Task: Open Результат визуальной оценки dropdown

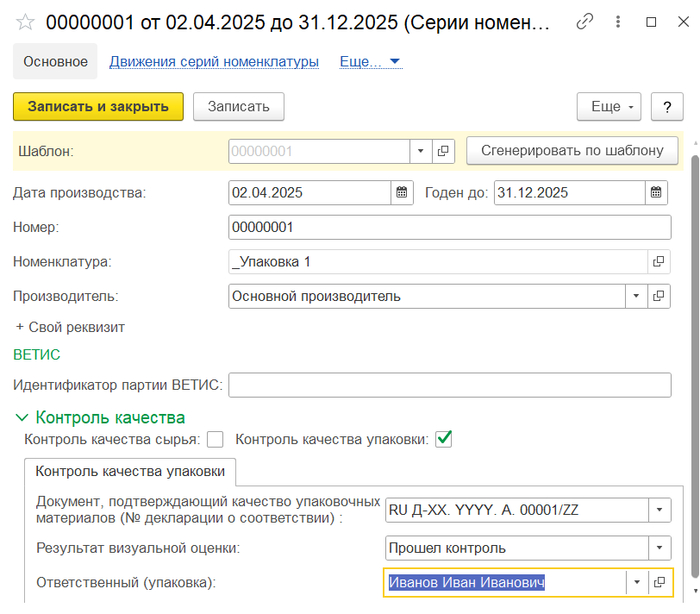Action: [659, 548]
